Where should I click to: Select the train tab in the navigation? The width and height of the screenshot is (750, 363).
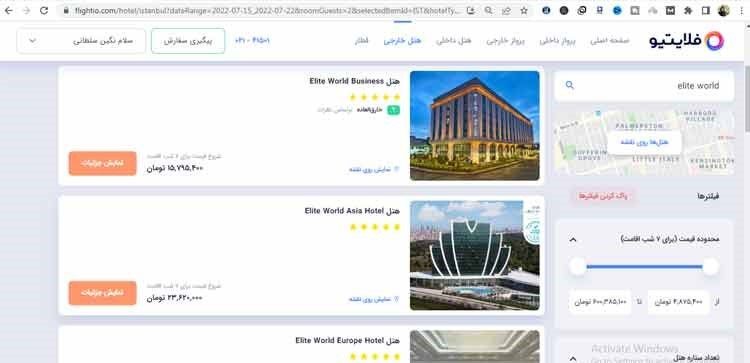[x=362, y=41]
